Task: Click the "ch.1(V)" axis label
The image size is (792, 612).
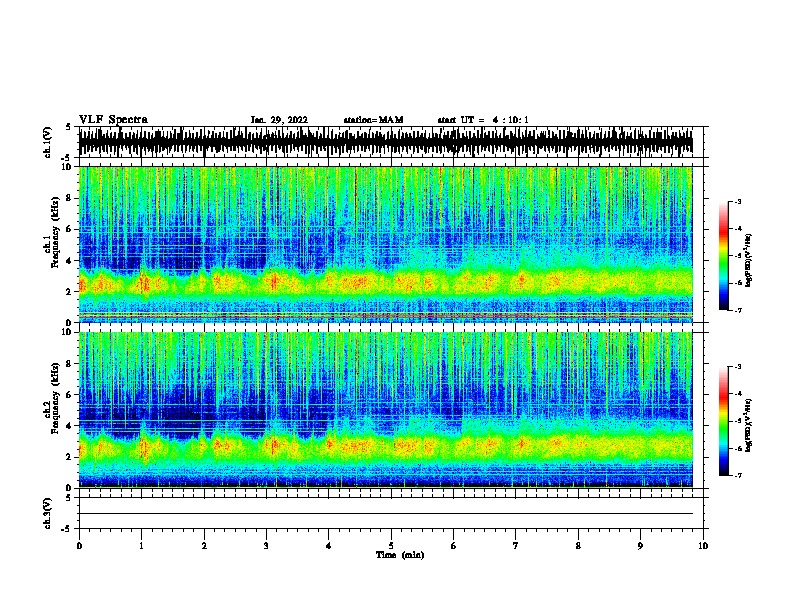Action: pyautogui.click(x=47, y=142)
